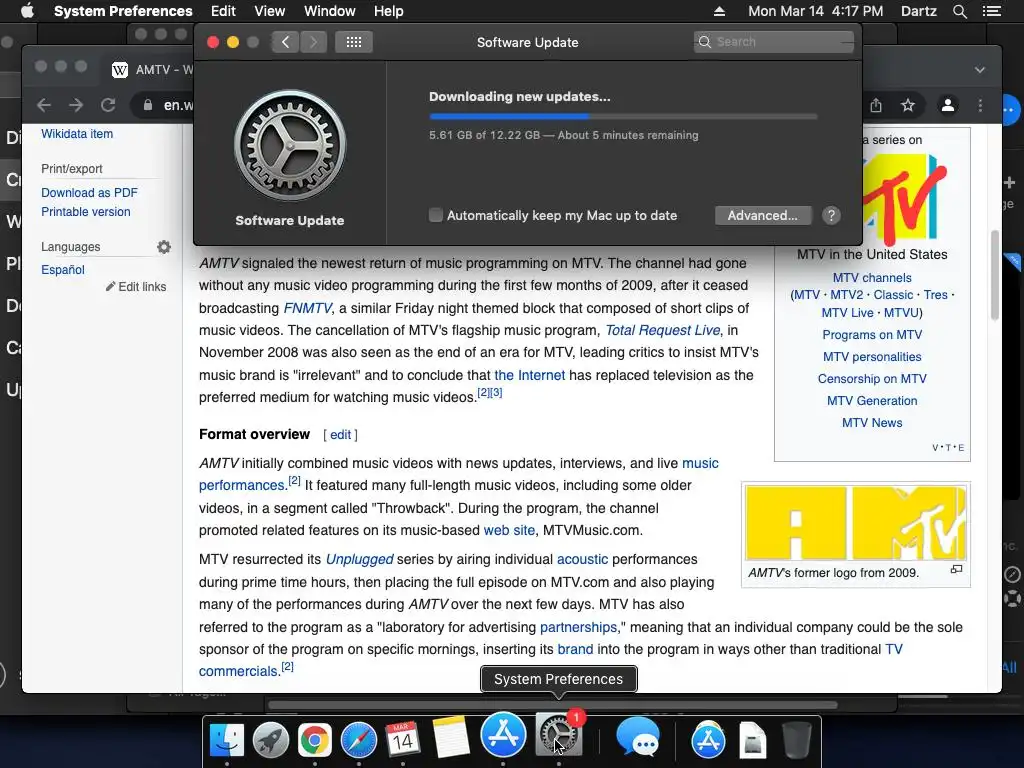The width and height of the screenshot is (1024, 768).
Task: Enlarge the AMTV former logo image
Action: pos(956,569)
